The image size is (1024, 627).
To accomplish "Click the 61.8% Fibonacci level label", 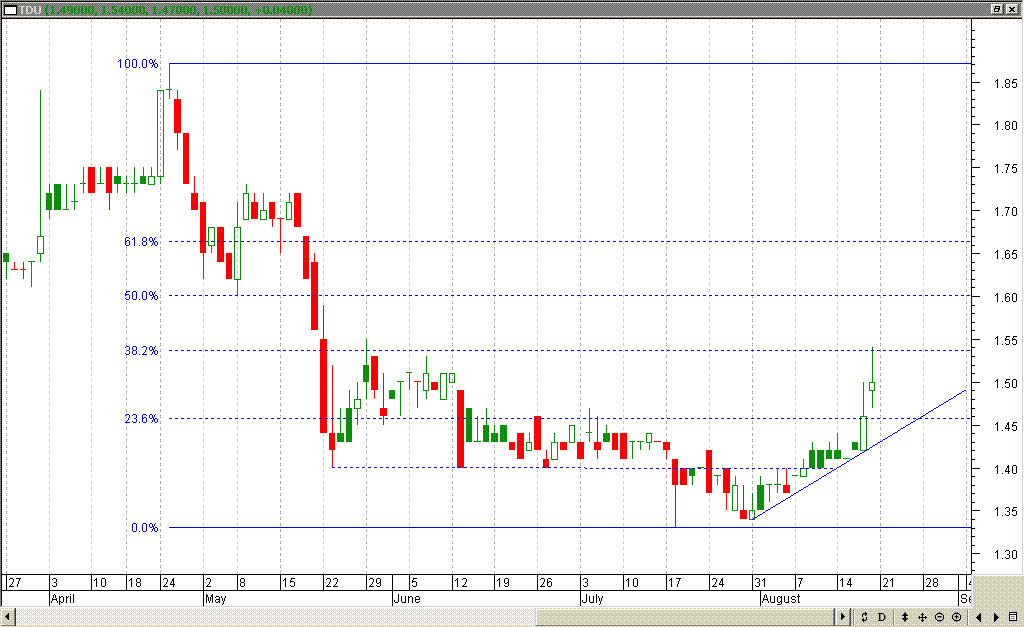I will pyautogui.click(x=141, y=242).
